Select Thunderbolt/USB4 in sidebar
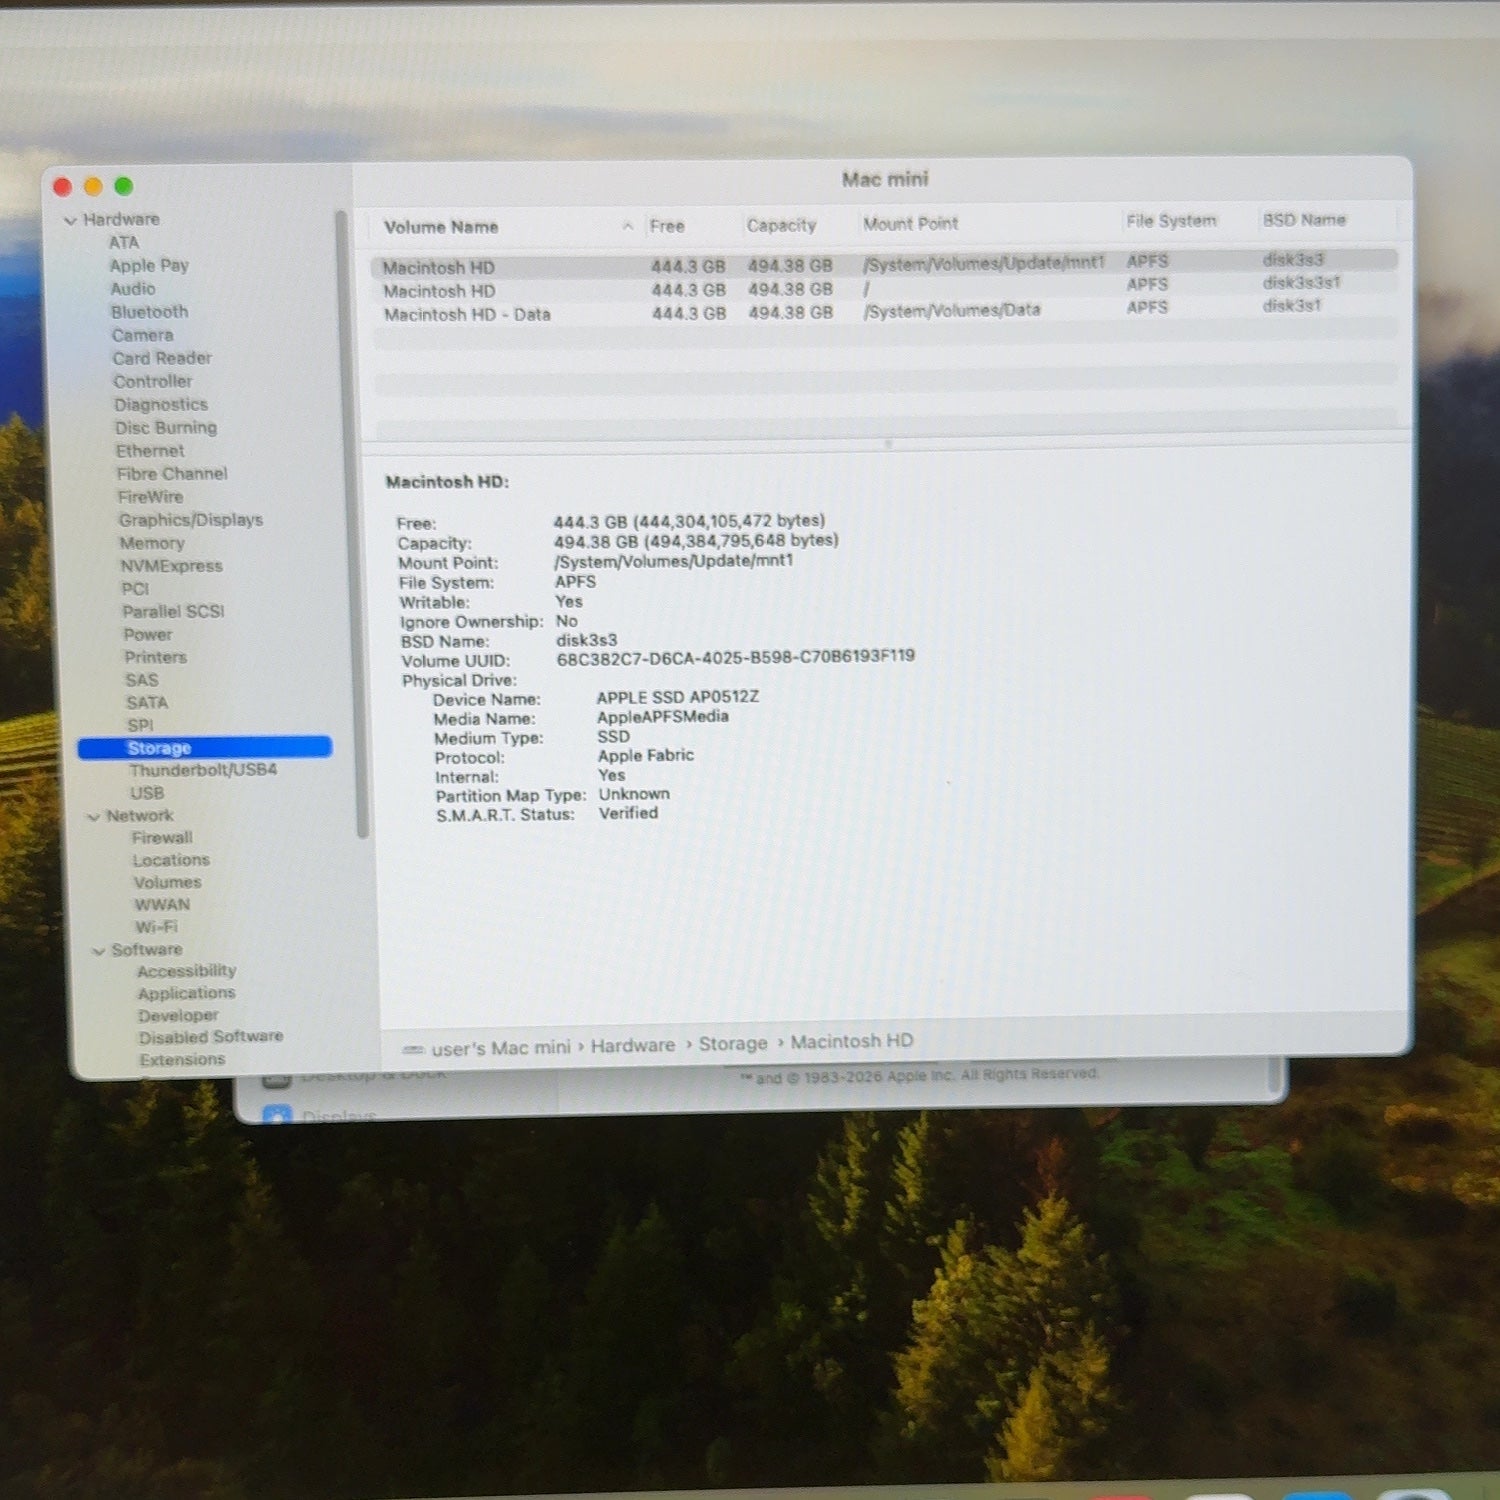1500x1500 pixels. (203, 770)
